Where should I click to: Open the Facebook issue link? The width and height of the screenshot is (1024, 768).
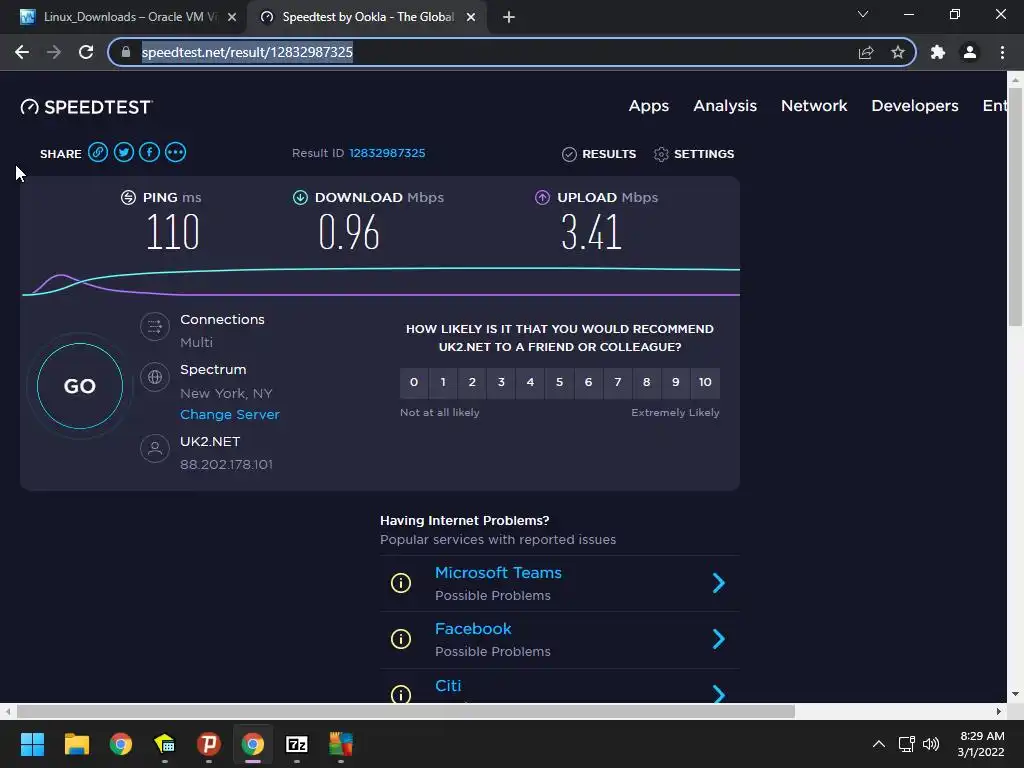tap(473, 629)
